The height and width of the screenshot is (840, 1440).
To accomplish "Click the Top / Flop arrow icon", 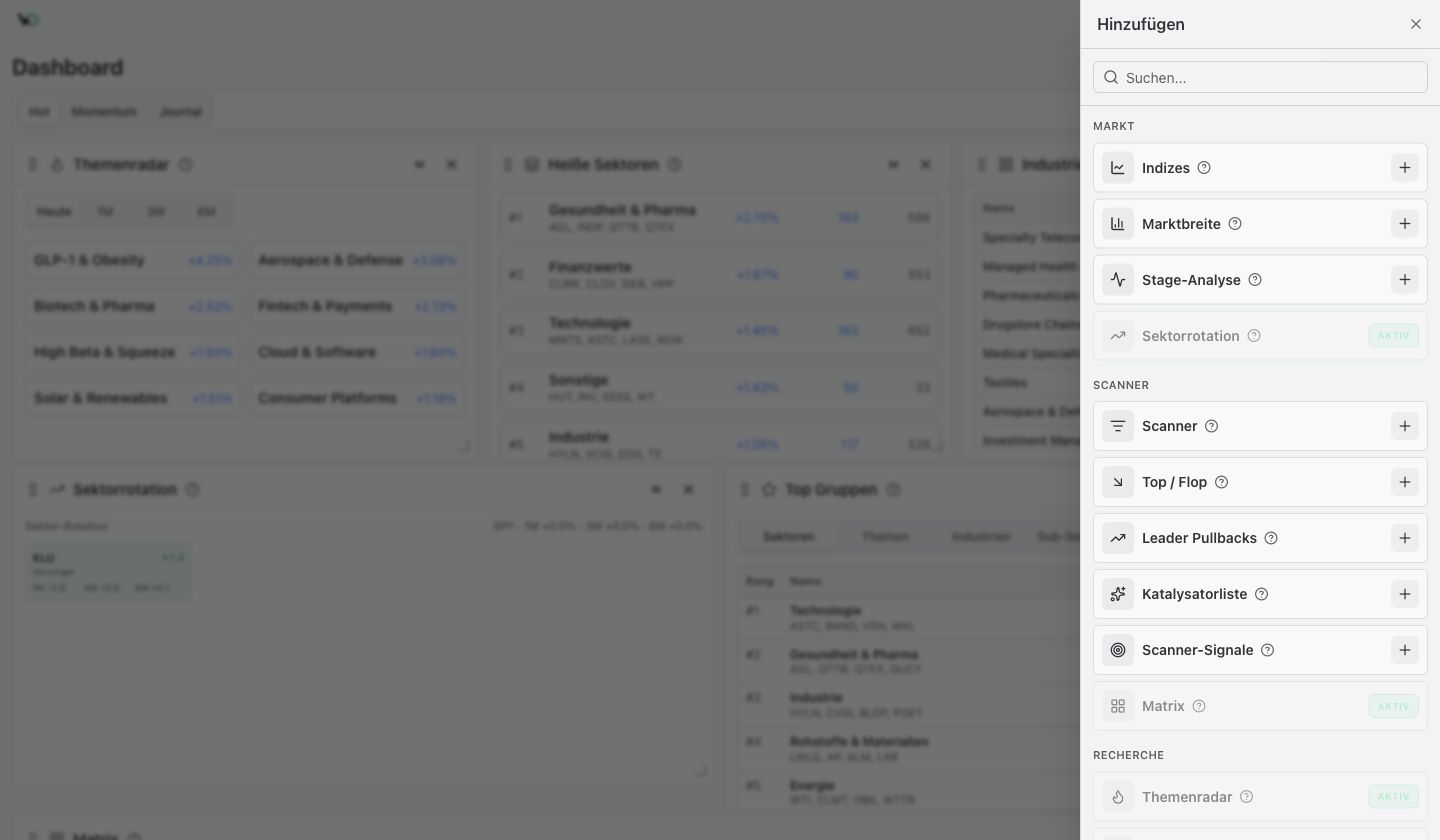I will 1118,482.
